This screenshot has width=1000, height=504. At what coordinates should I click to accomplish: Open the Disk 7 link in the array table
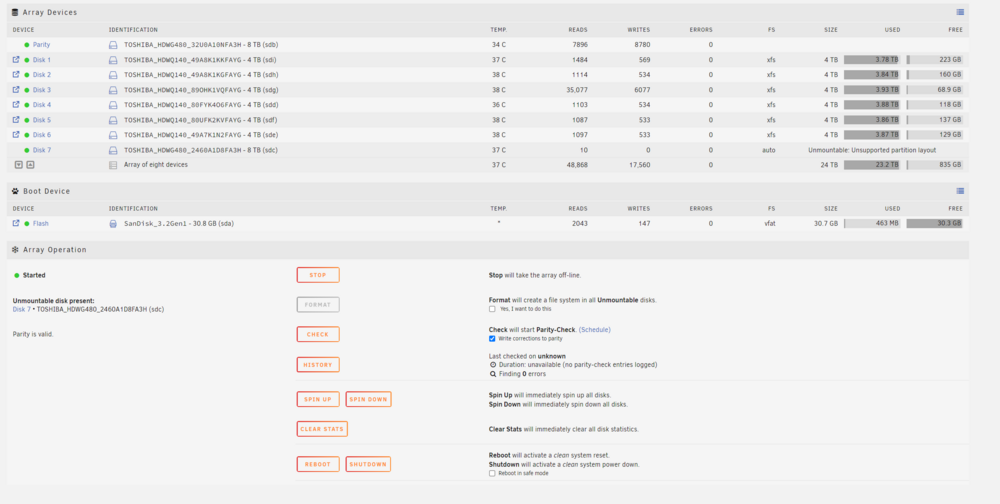point(42,150)
